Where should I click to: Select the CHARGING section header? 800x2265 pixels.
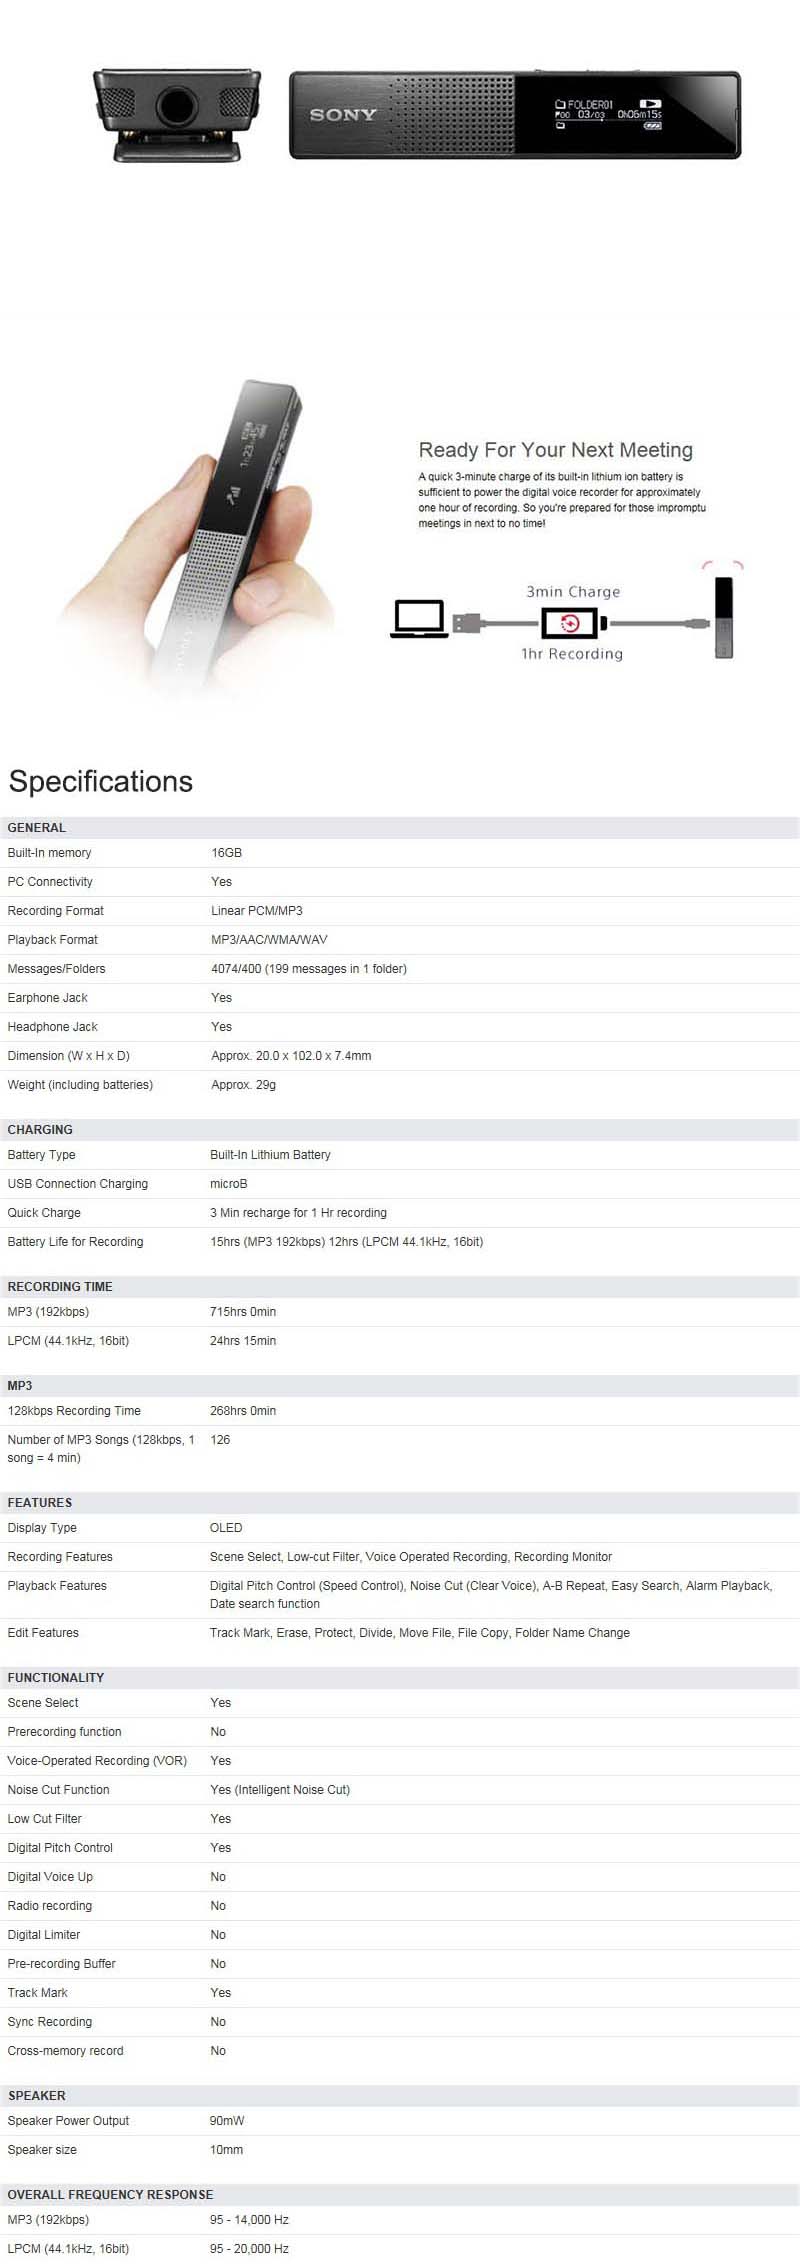click(x=40, y=1130)
